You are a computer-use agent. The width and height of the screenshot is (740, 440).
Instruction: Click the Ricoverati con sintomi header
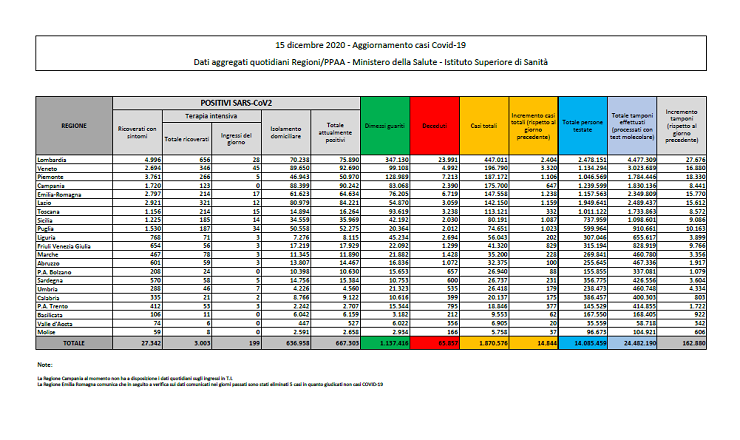click(136, 132)
